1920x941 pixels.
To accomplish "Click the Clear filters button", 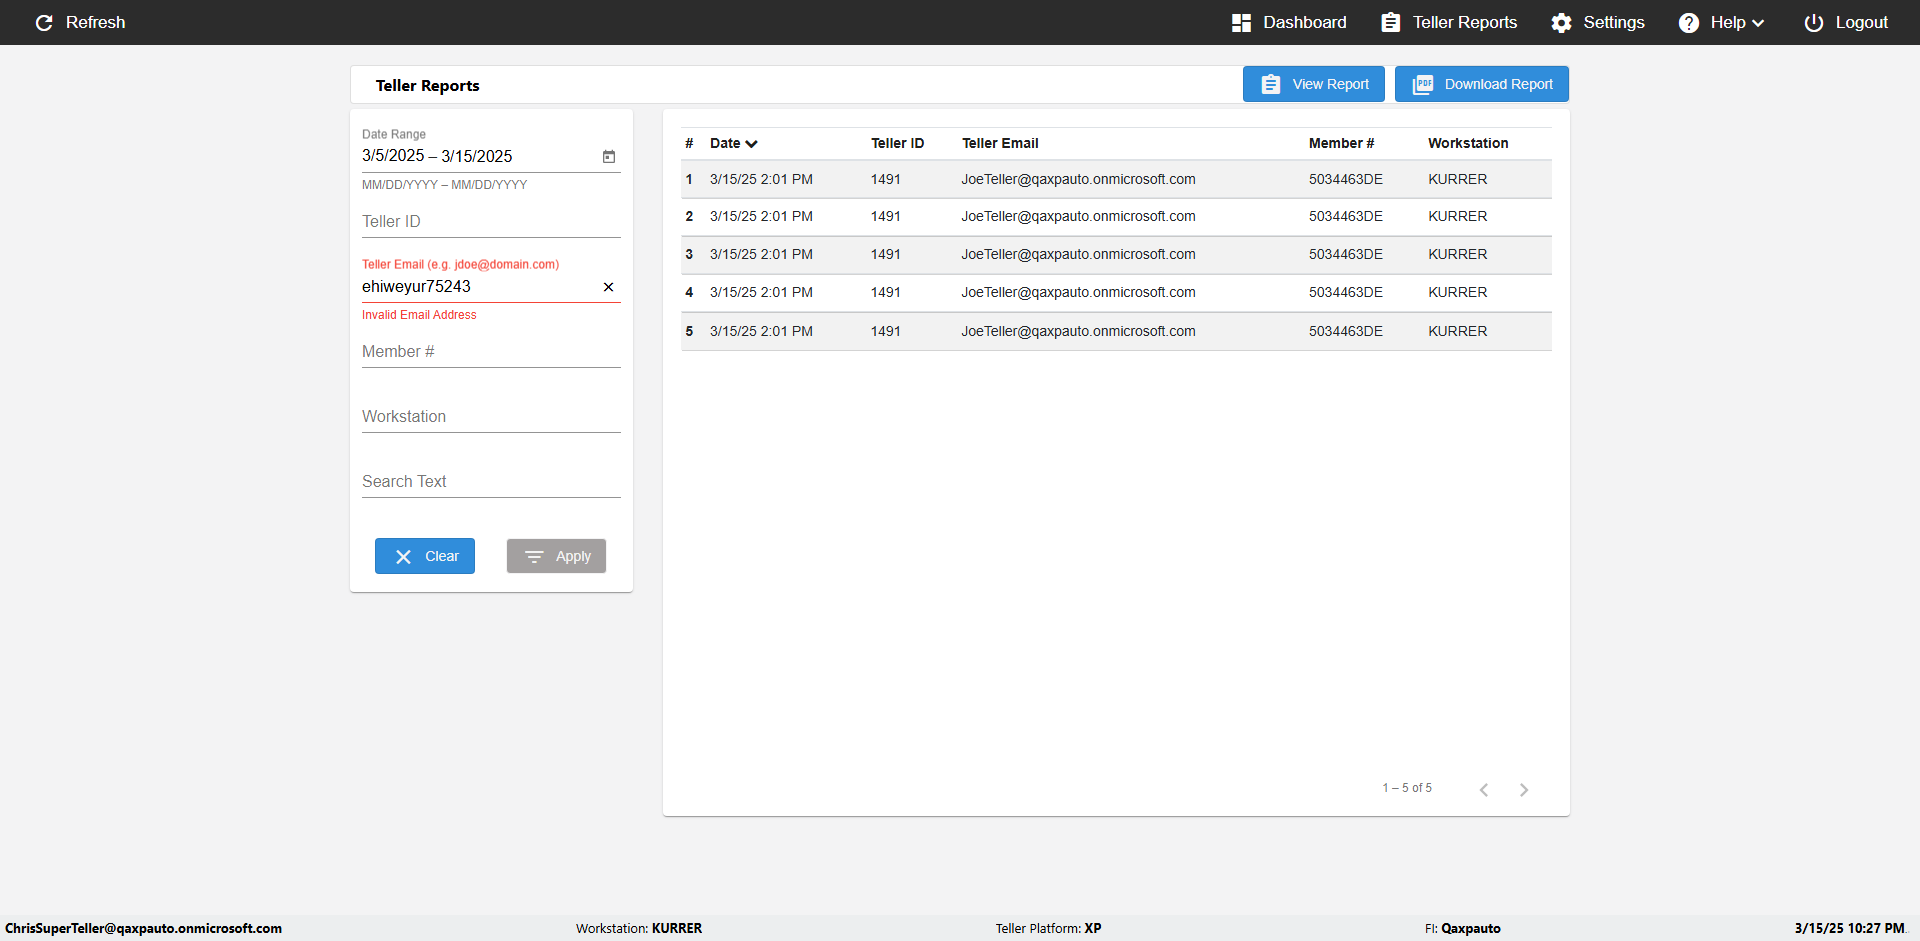I will (425, 556).
